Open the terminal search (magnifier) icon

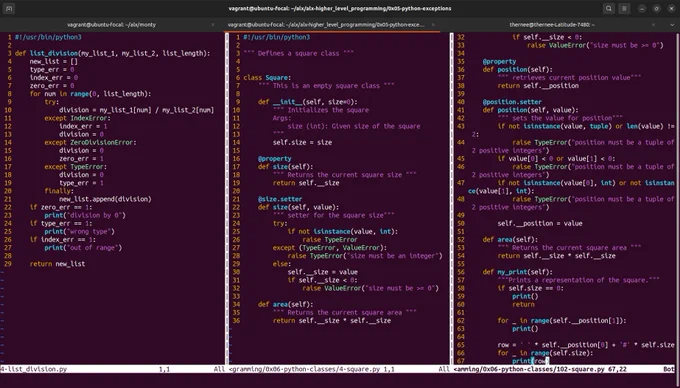608,8
